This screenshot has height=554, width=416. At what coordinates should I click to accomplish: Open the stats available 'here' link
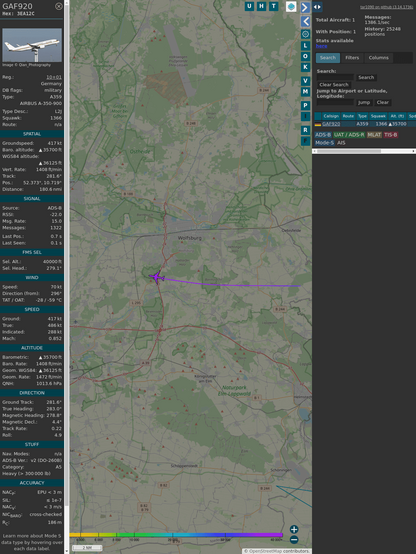click(321, 46)
